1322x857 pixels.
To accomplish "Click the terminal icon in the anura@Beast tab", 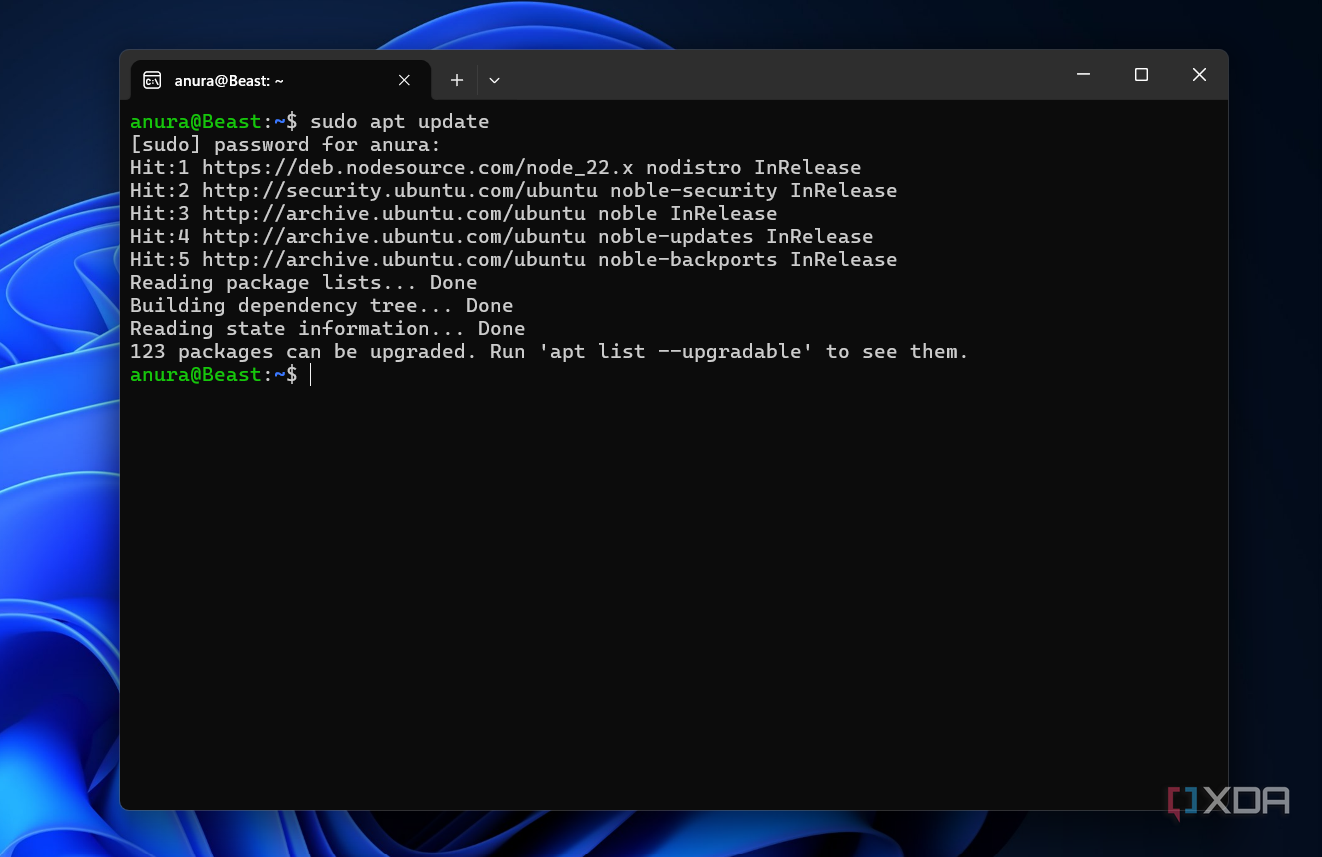I will [152, 80].
